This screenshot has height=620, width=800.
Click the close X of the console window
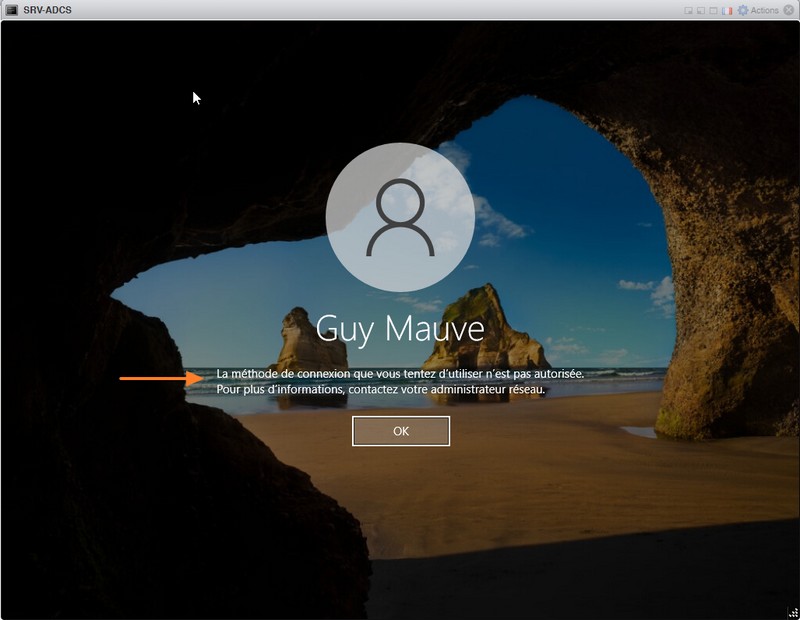click(789, 9)
